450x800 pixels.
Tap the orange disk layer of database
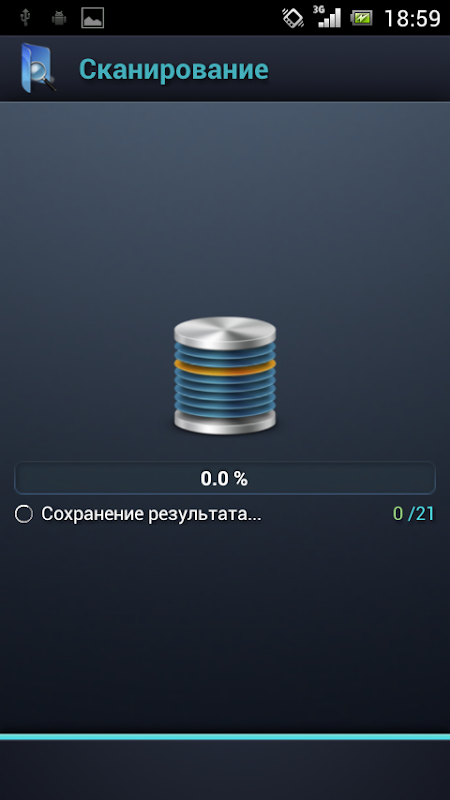225,367
